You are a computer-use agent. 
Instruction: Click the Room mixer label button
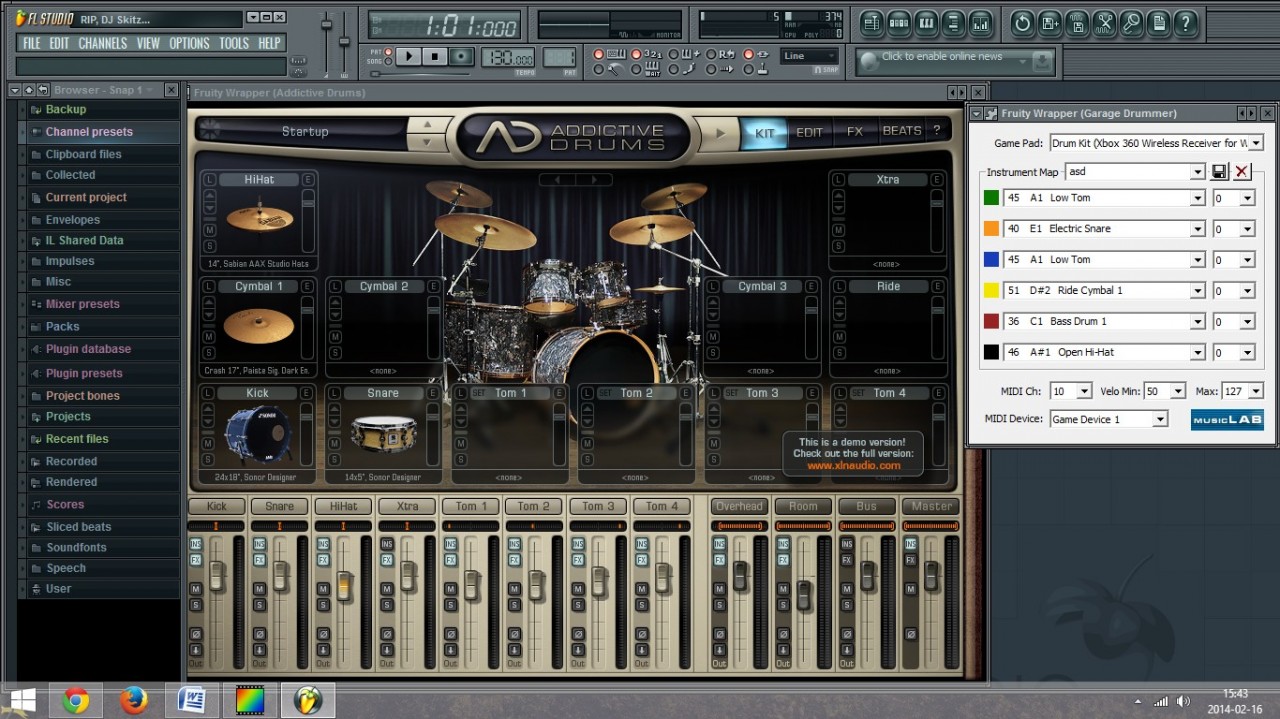[x=803, y=506]
